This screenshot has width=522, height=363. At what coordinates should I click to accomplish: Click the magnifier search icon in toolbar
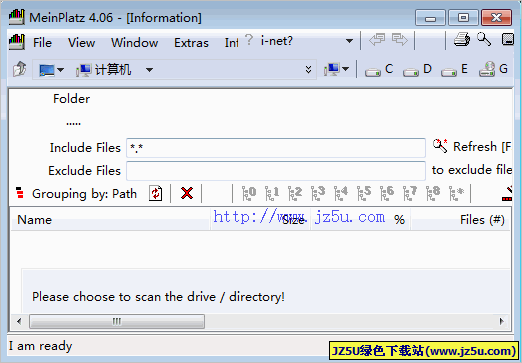tap(484, 39)
